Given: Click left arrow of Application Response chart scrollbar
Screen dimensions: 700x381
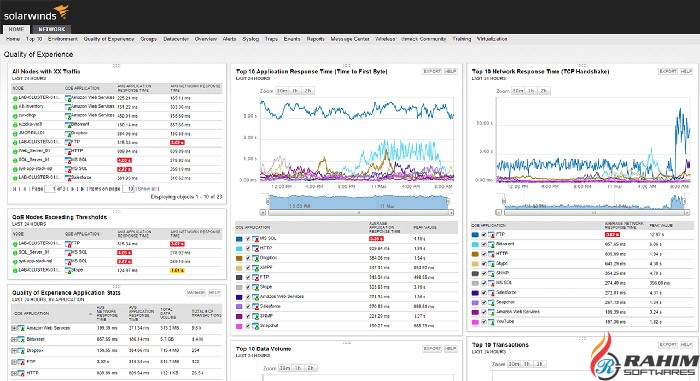Looking at the screenshot, I should (262, 213).
